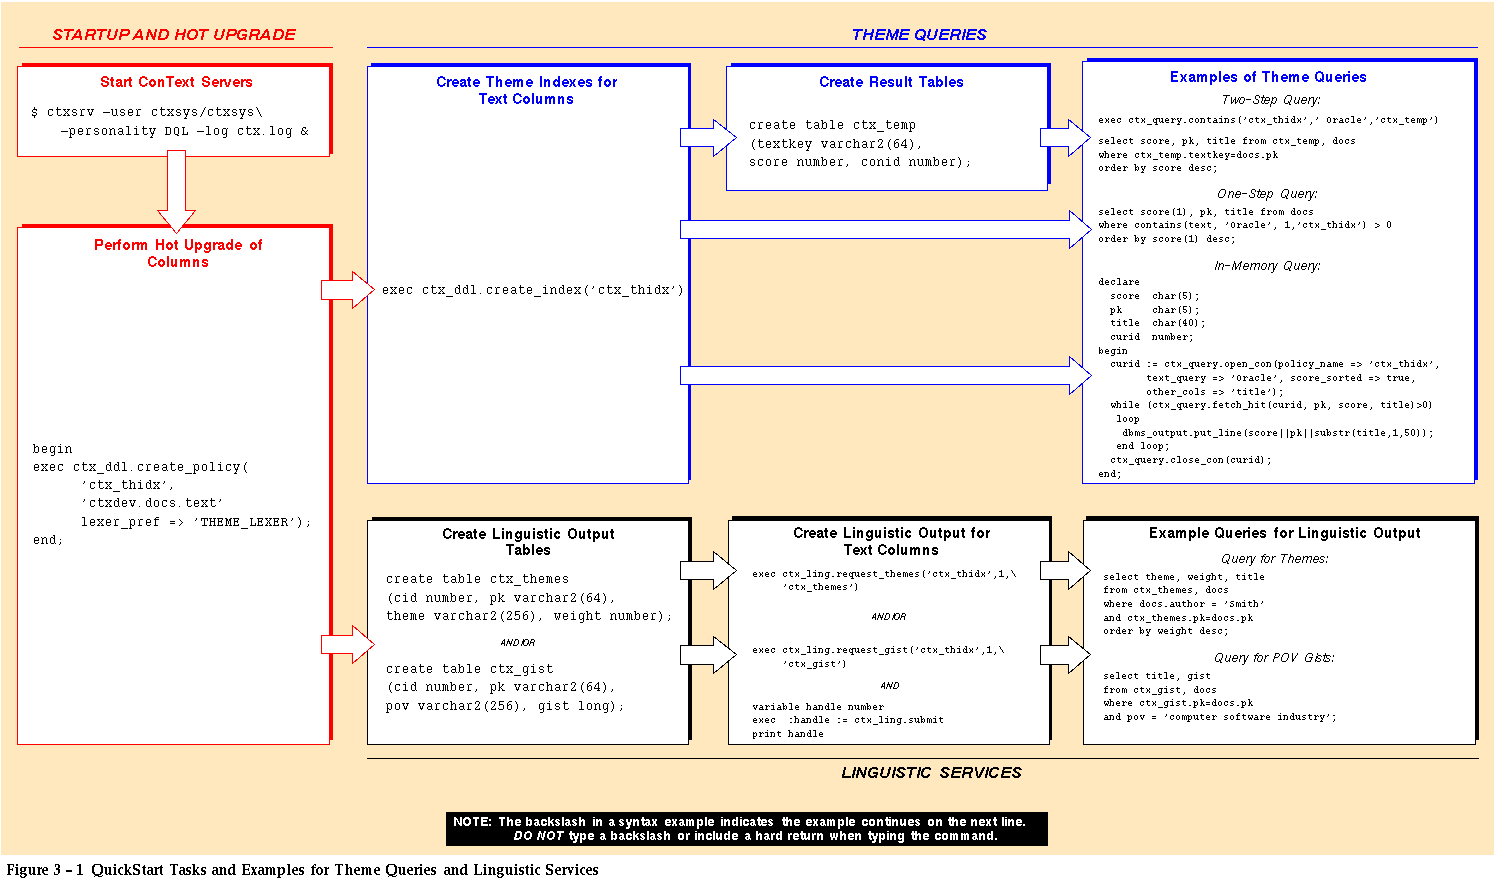Viewport: 1496px width, 884px height.
Task: Click the black arrow pointing to request_gist command
Action: tap(708, 655)
